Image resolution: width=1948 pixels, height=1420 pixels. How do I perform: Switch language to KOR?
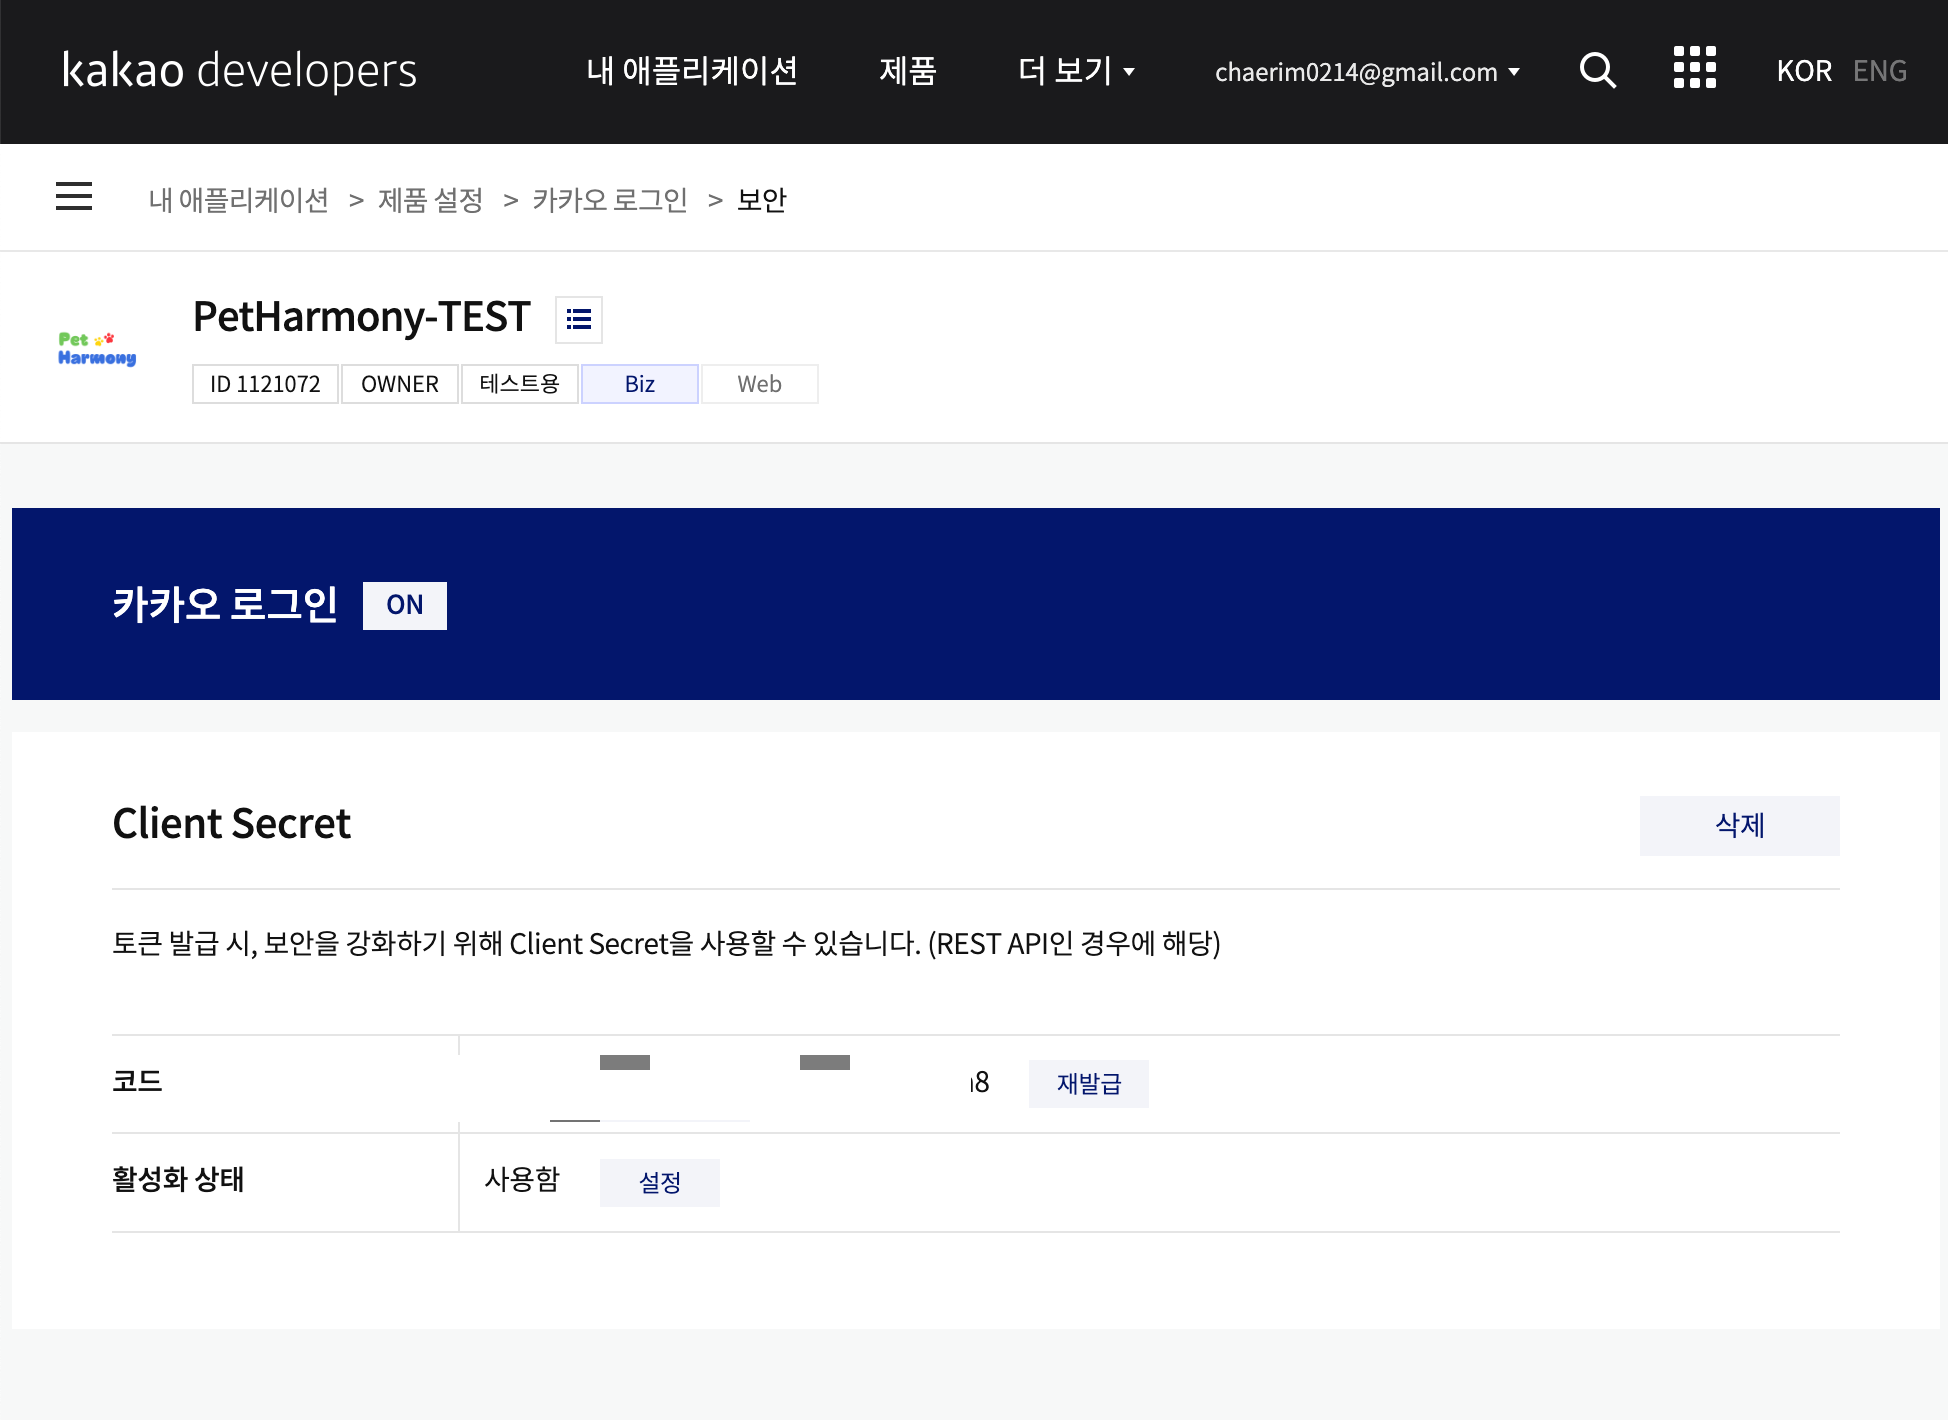[1804, 71]
